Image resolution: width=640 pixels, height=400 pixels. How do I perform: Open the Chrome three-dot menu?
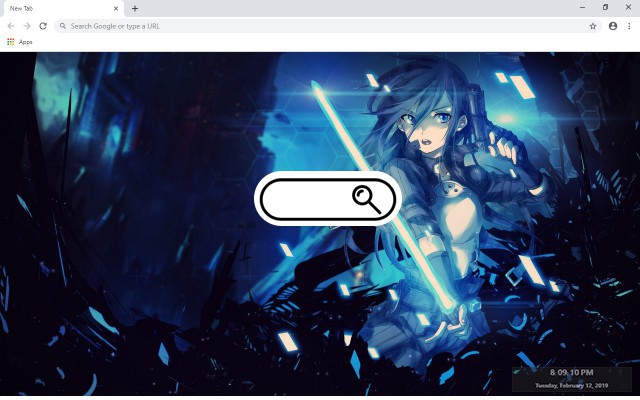[629, 26]
